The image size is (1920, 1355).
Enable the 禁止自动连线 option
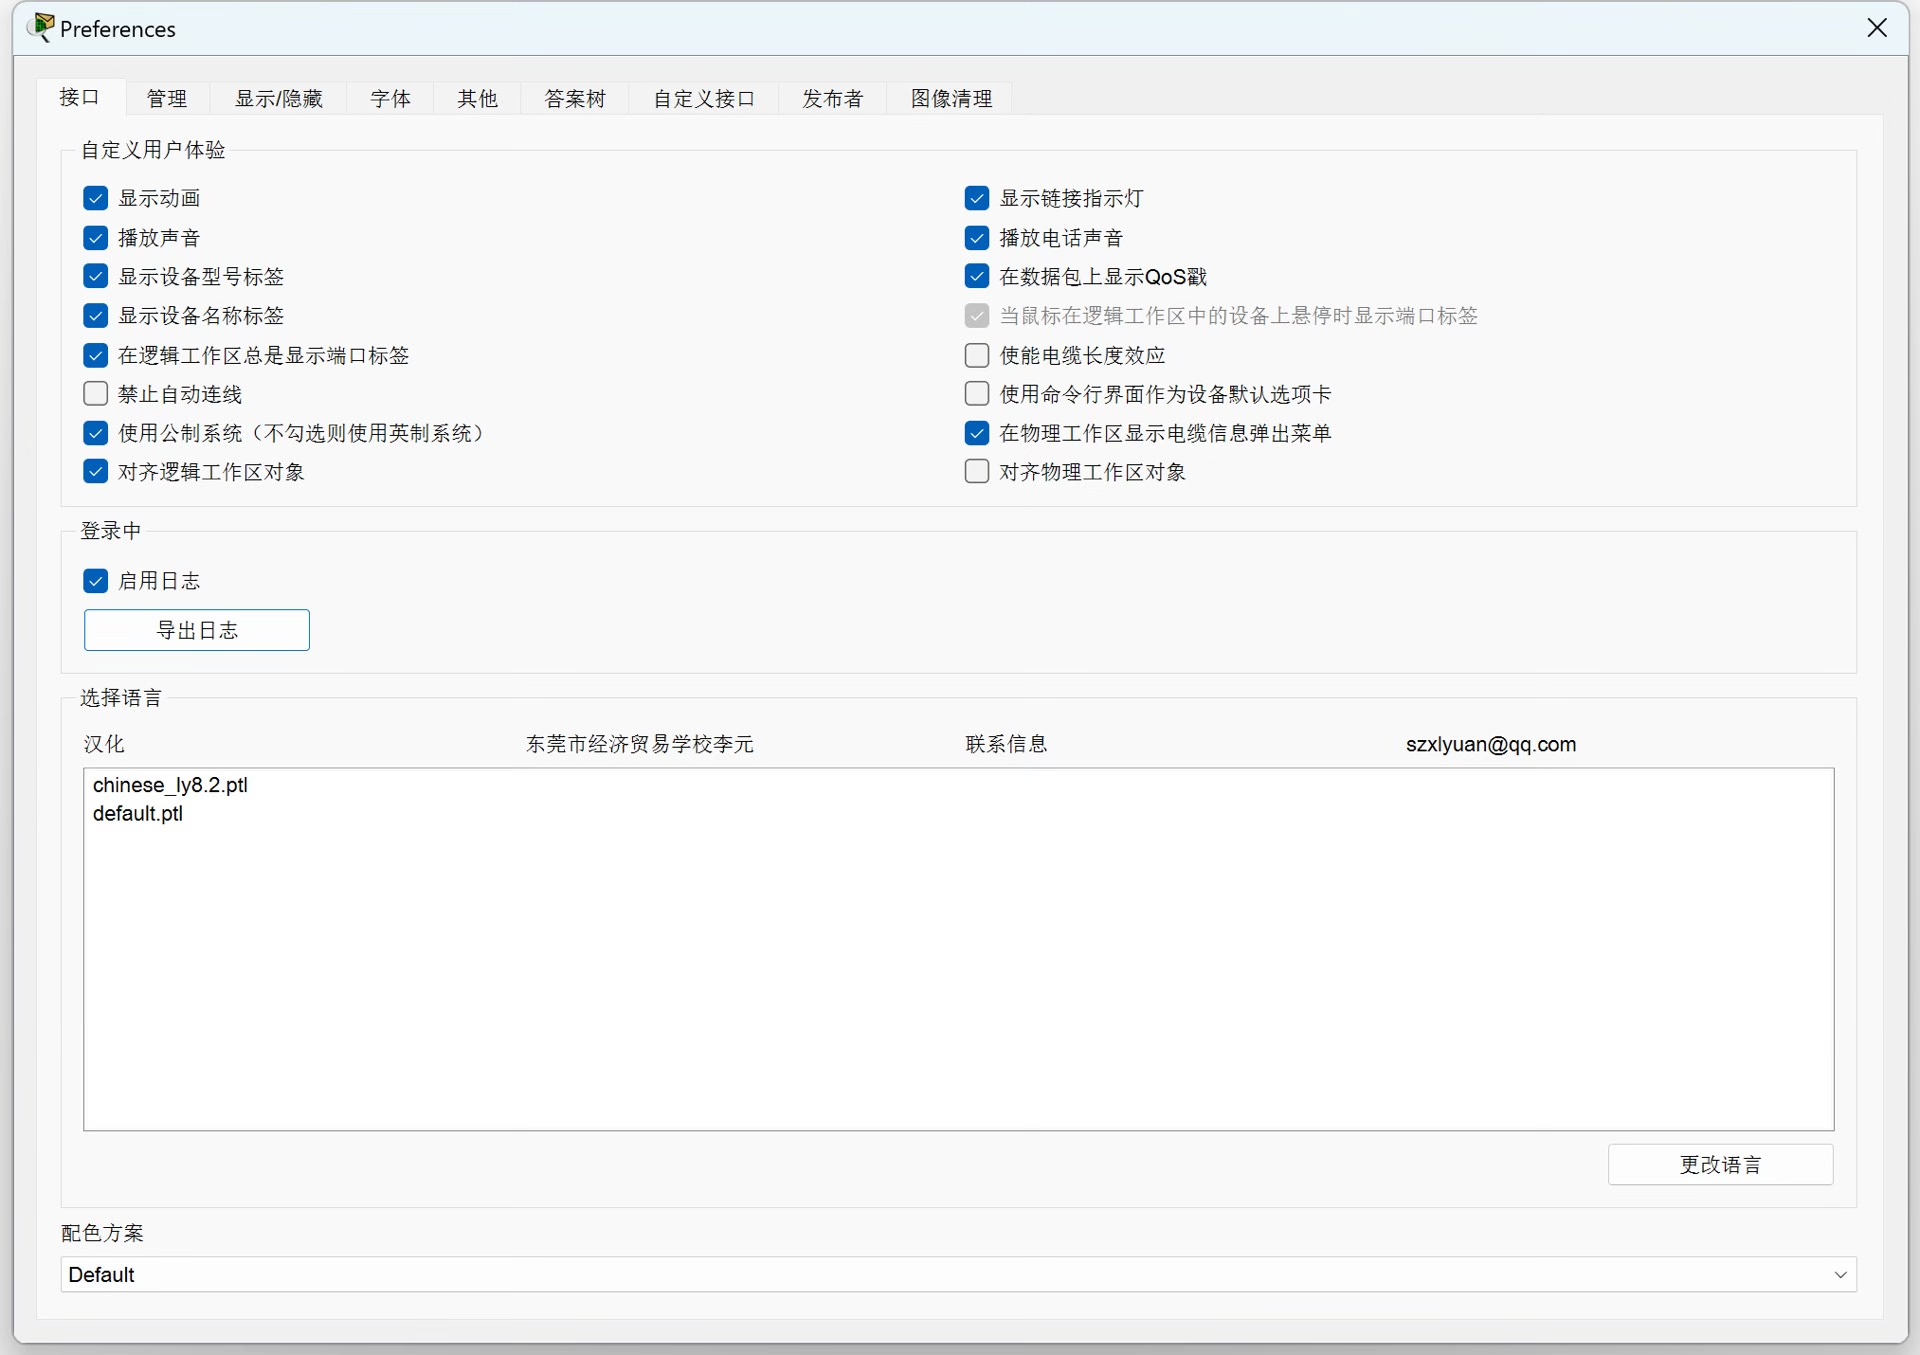click(x=96, y=394)
